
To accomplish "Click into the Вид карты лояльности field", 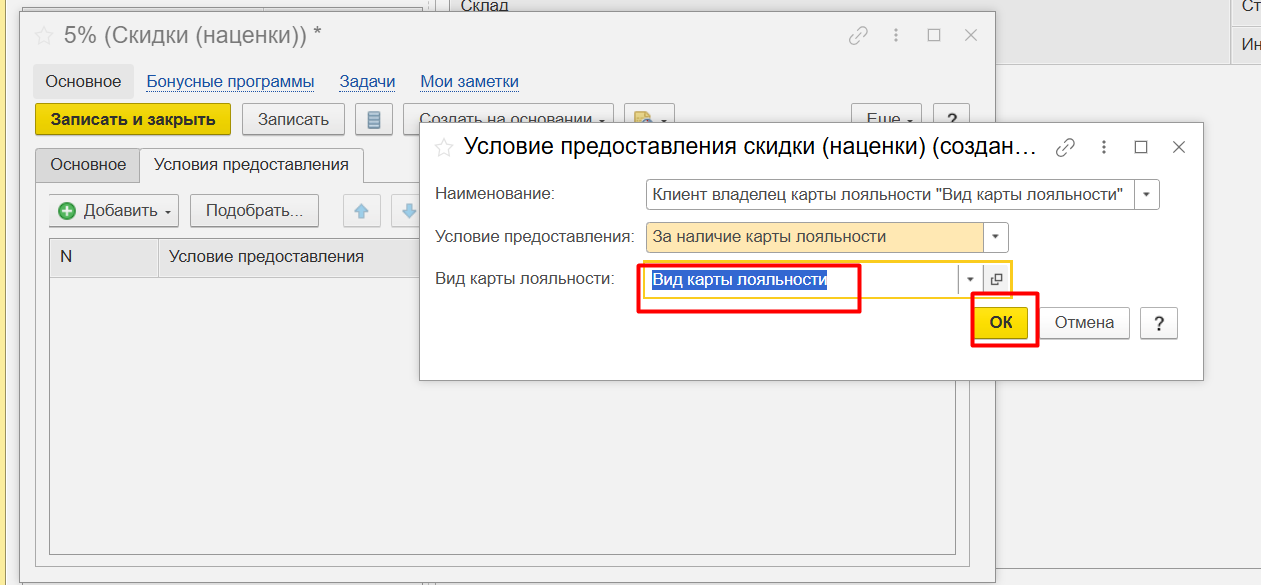I will click(800, 280).
